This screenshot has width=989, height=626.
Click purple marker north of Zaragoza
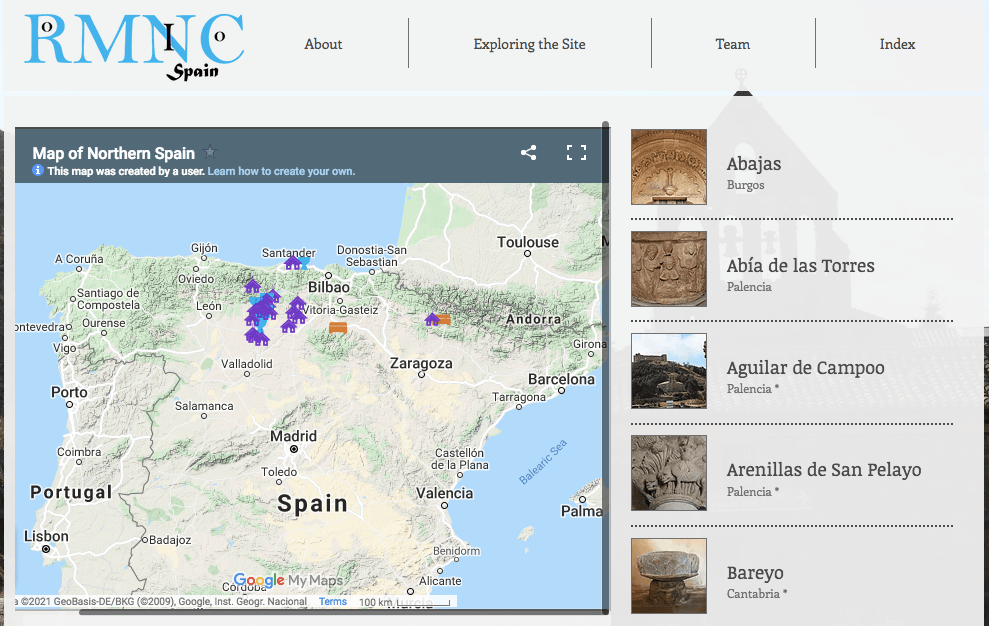(x=432, y=319)
